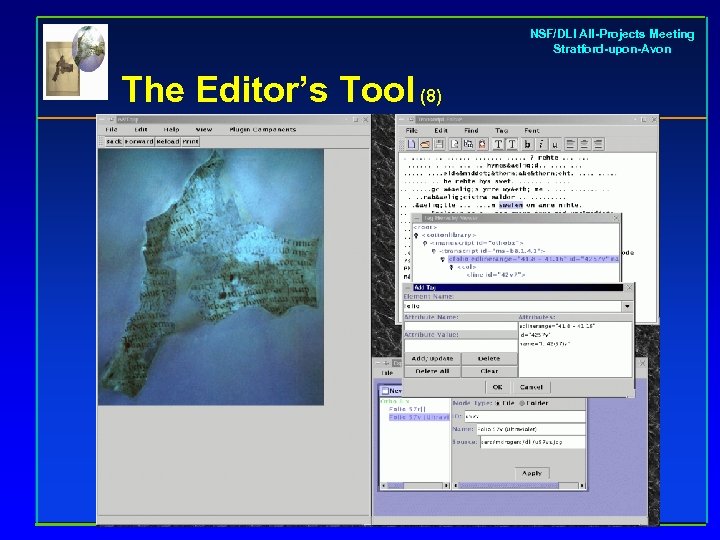Select the highlighted Folio 57v tree item
Viewport: 720px width, 540px height.
419,417
